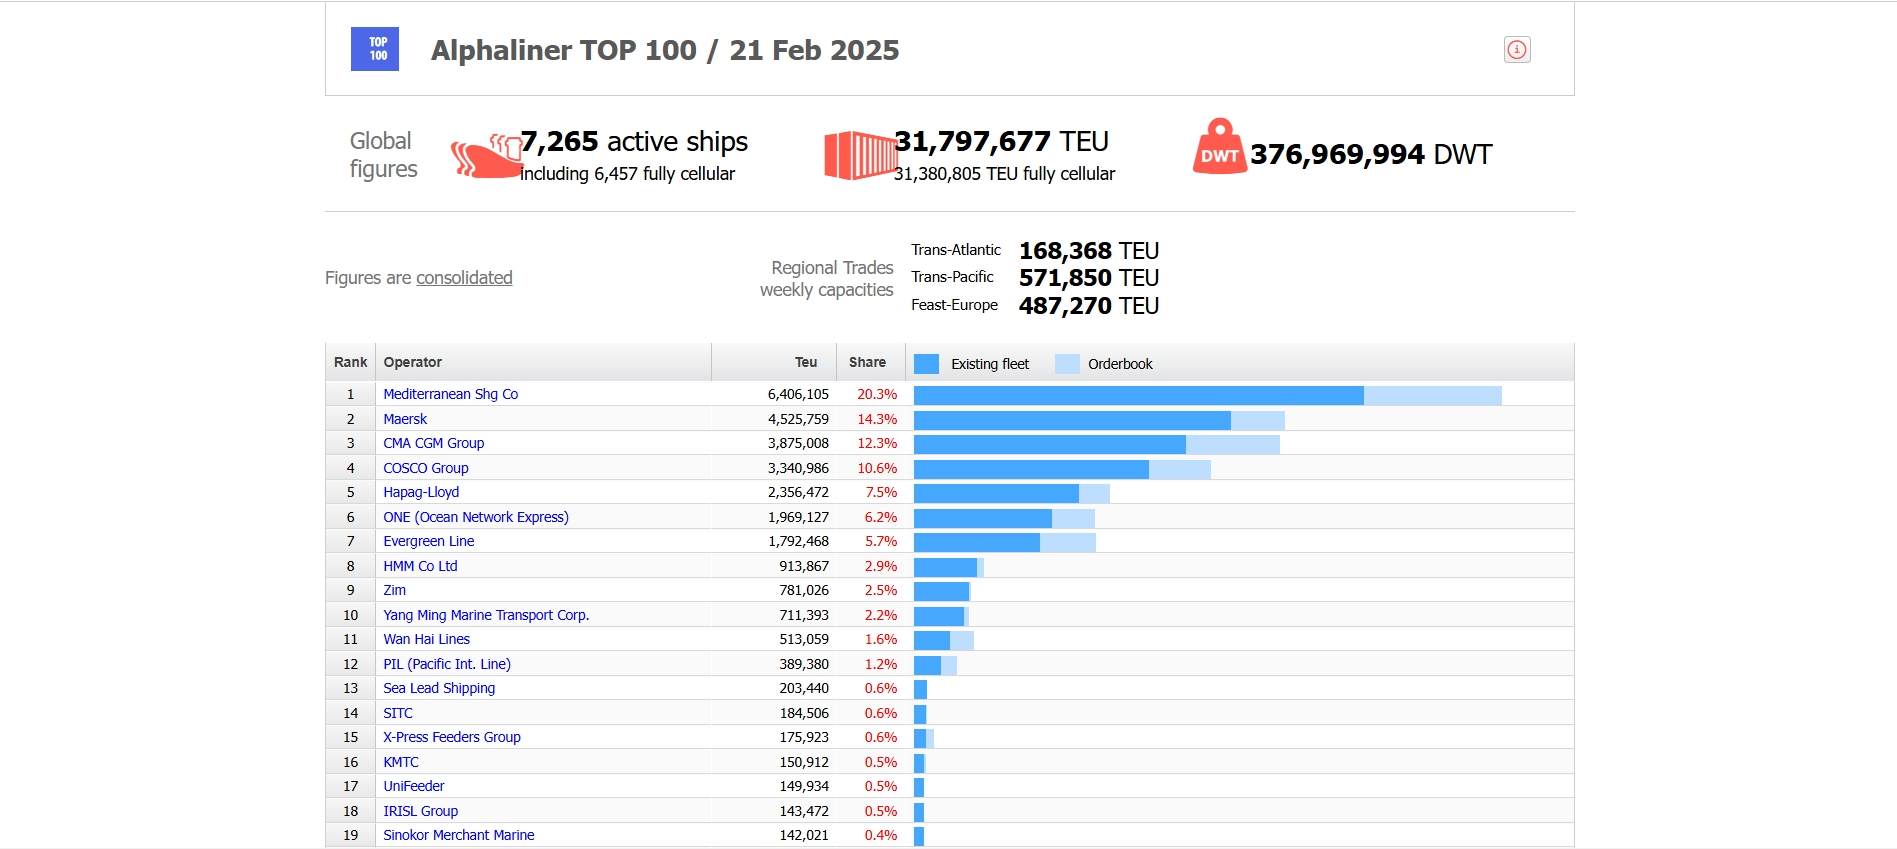Click the Alphaliner TOP 100 page title
Image resolution: width=1897 pixels, height=849 pixels.
665,50
